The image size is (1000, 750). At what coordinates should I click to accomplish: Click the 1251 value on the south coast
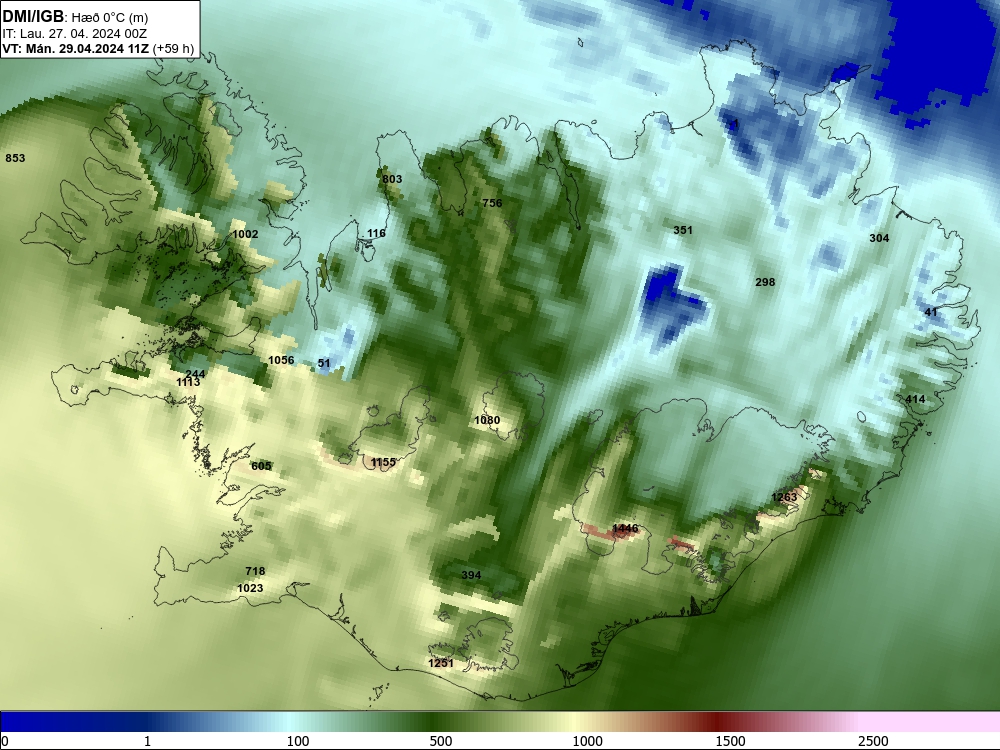tap(441, 663)
